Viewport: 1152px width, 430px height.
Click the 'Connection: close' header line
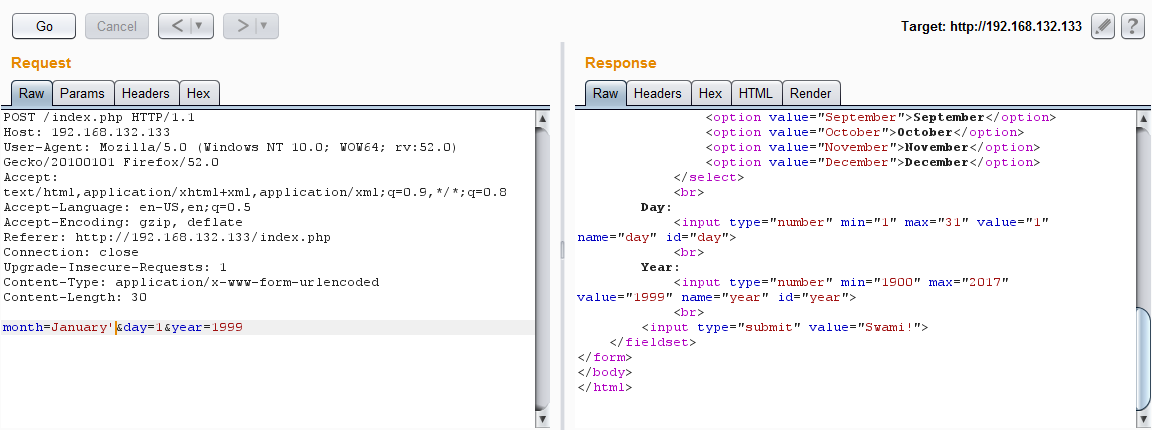pyautogui.click(x=71, y=252)
